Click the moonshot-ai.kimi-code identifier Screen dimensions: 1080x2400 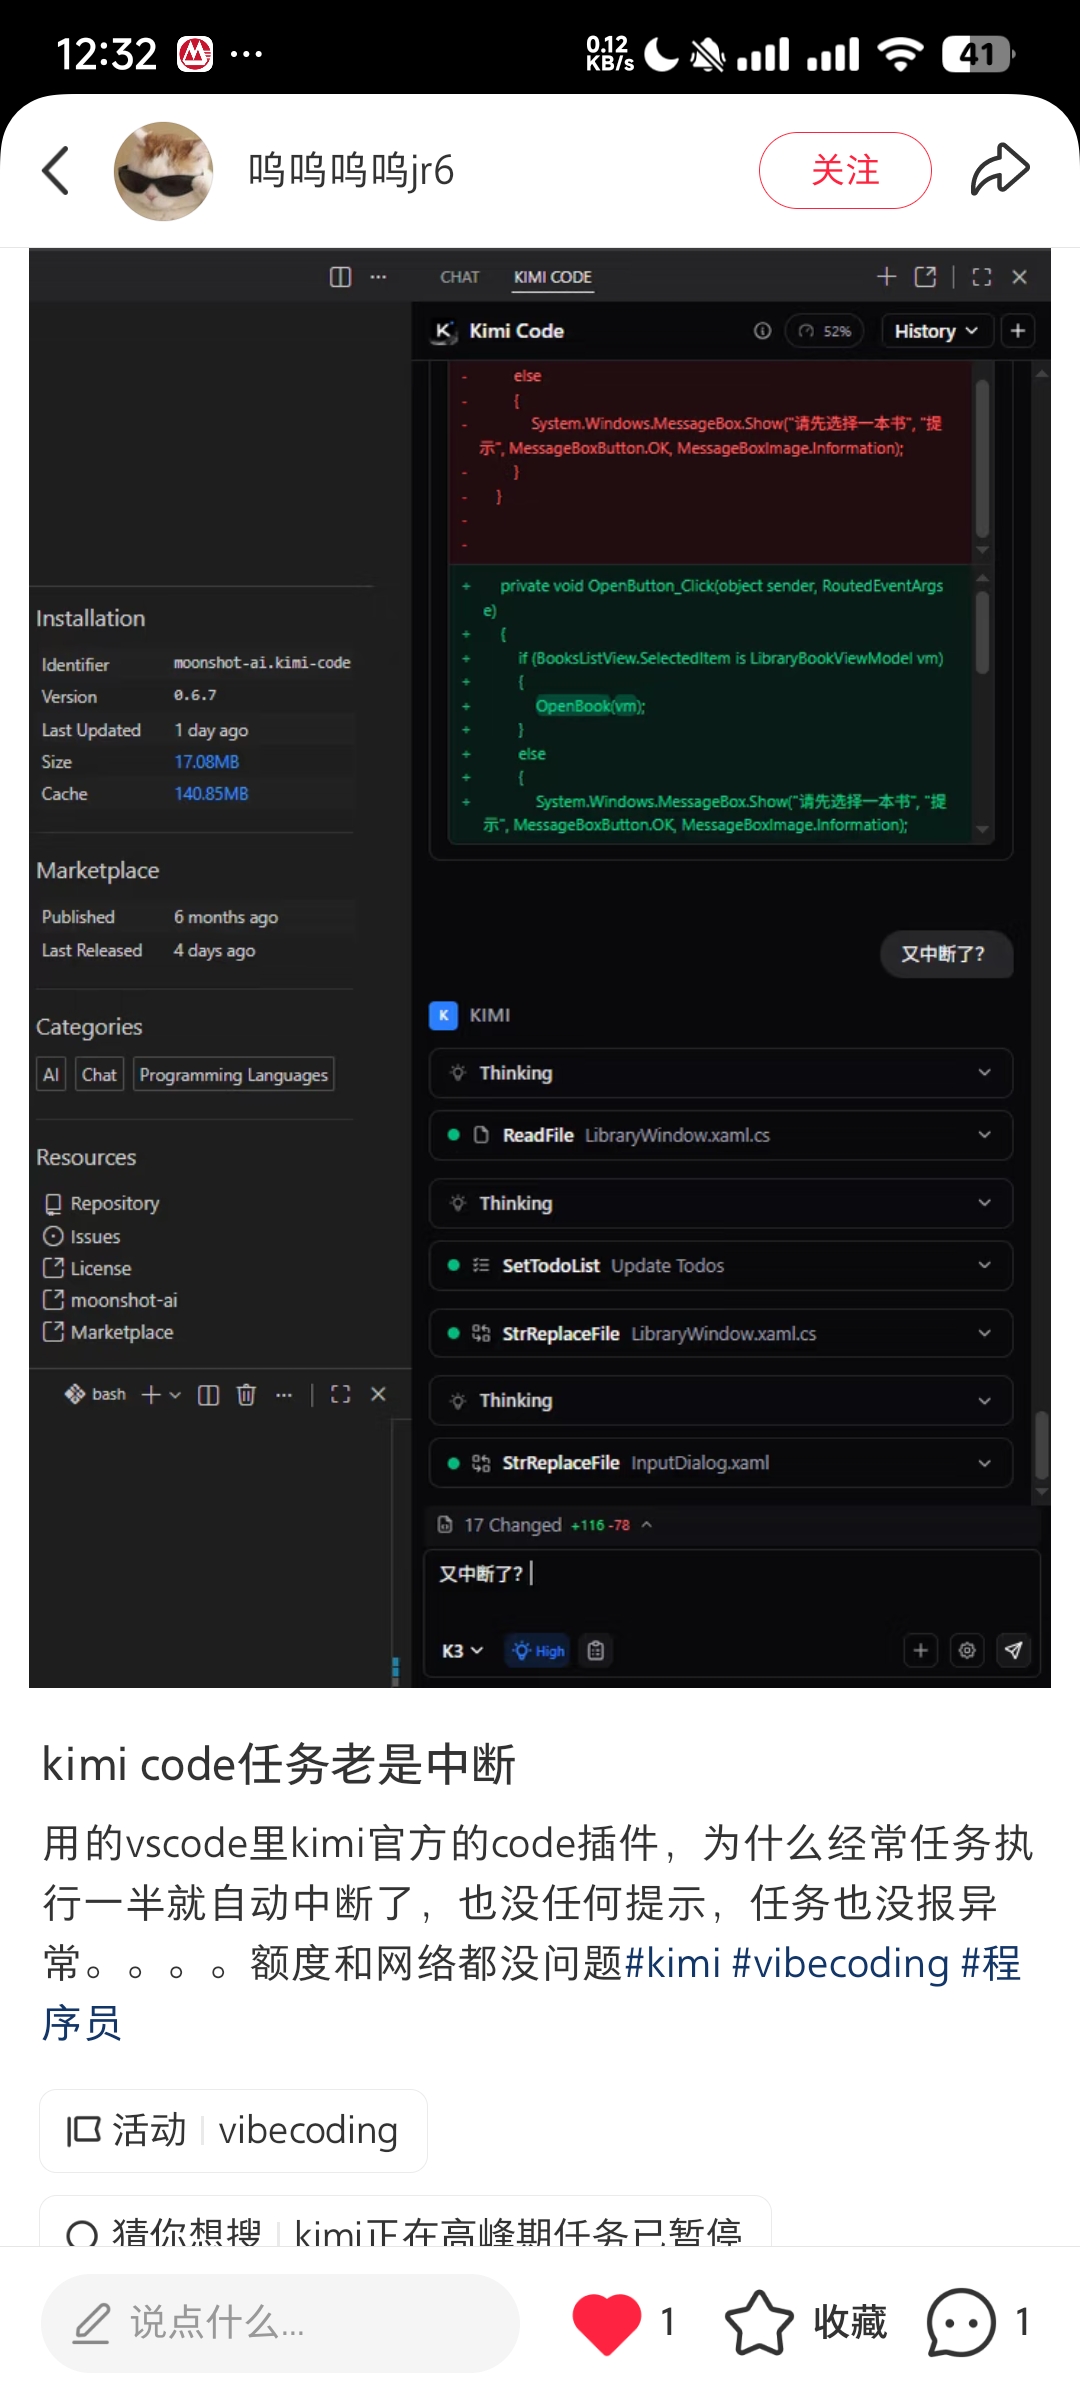pos(262,663)
